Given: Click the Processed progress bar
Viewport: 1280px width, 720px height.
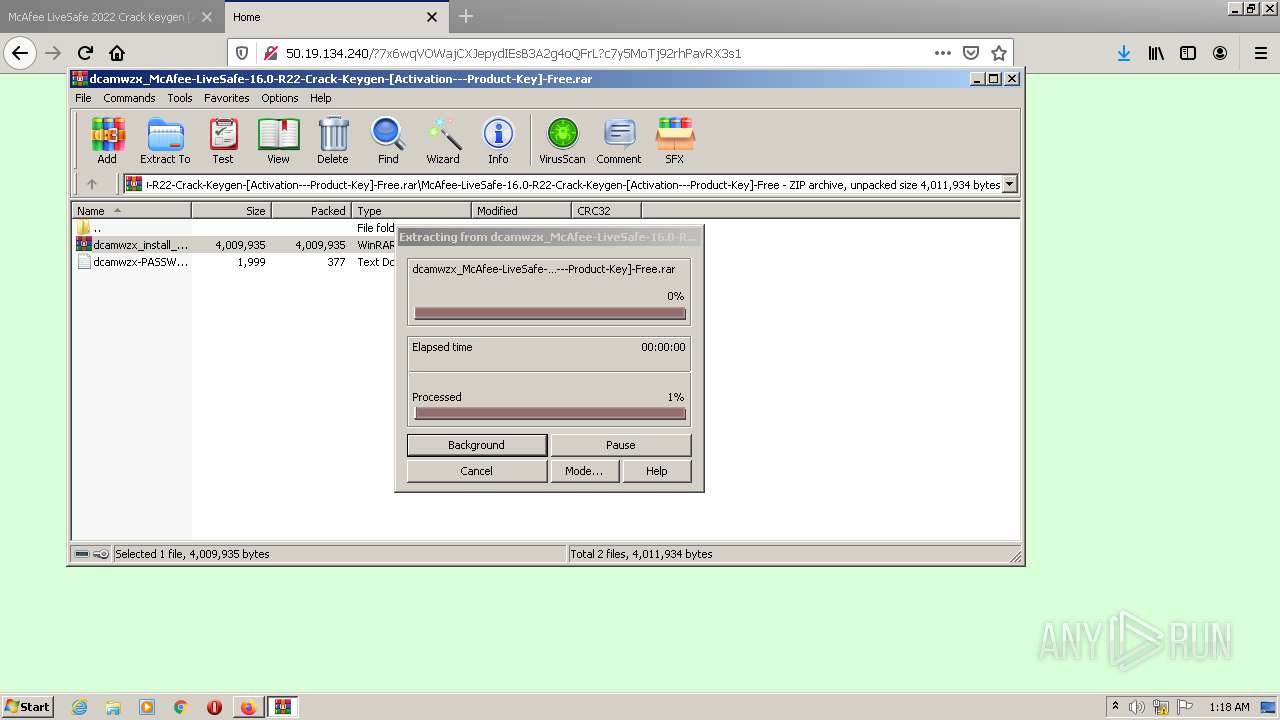Looking at the screenshot, I should (x=550, y=413).
